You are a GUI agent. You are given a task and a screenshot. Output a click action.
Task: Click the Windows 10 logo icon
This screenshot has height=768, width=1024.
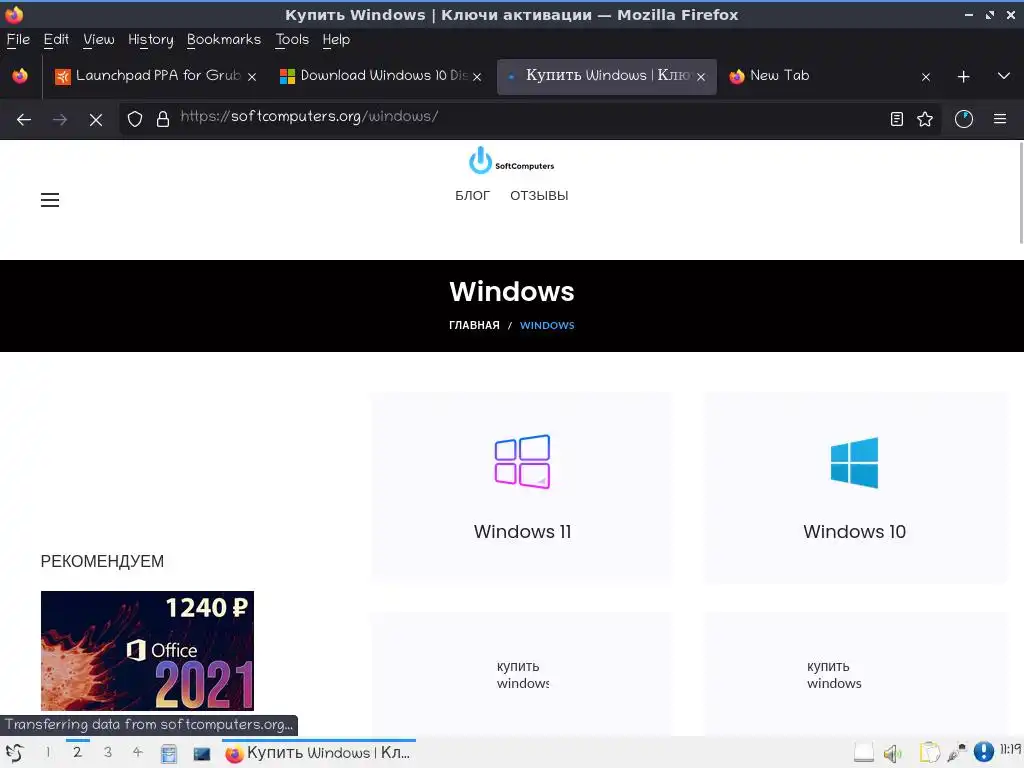pos(854,462)
